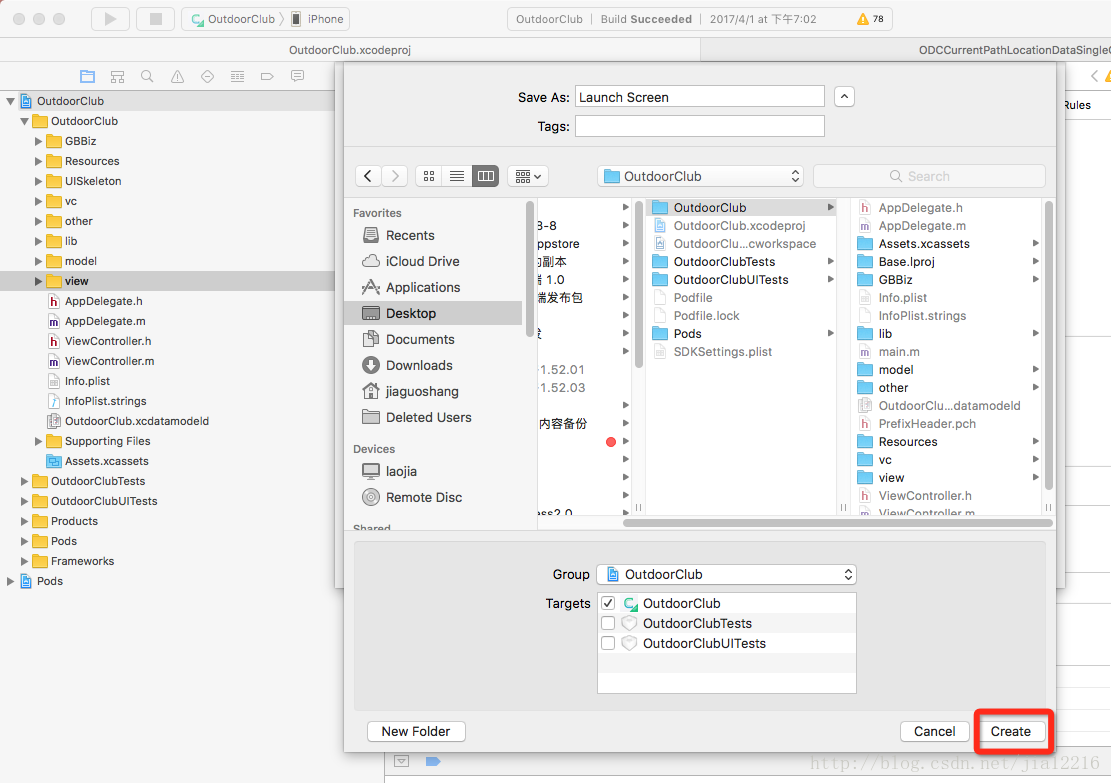
Task: Click iPhone device in scheme selector
Action: click(x=317, y=19)
